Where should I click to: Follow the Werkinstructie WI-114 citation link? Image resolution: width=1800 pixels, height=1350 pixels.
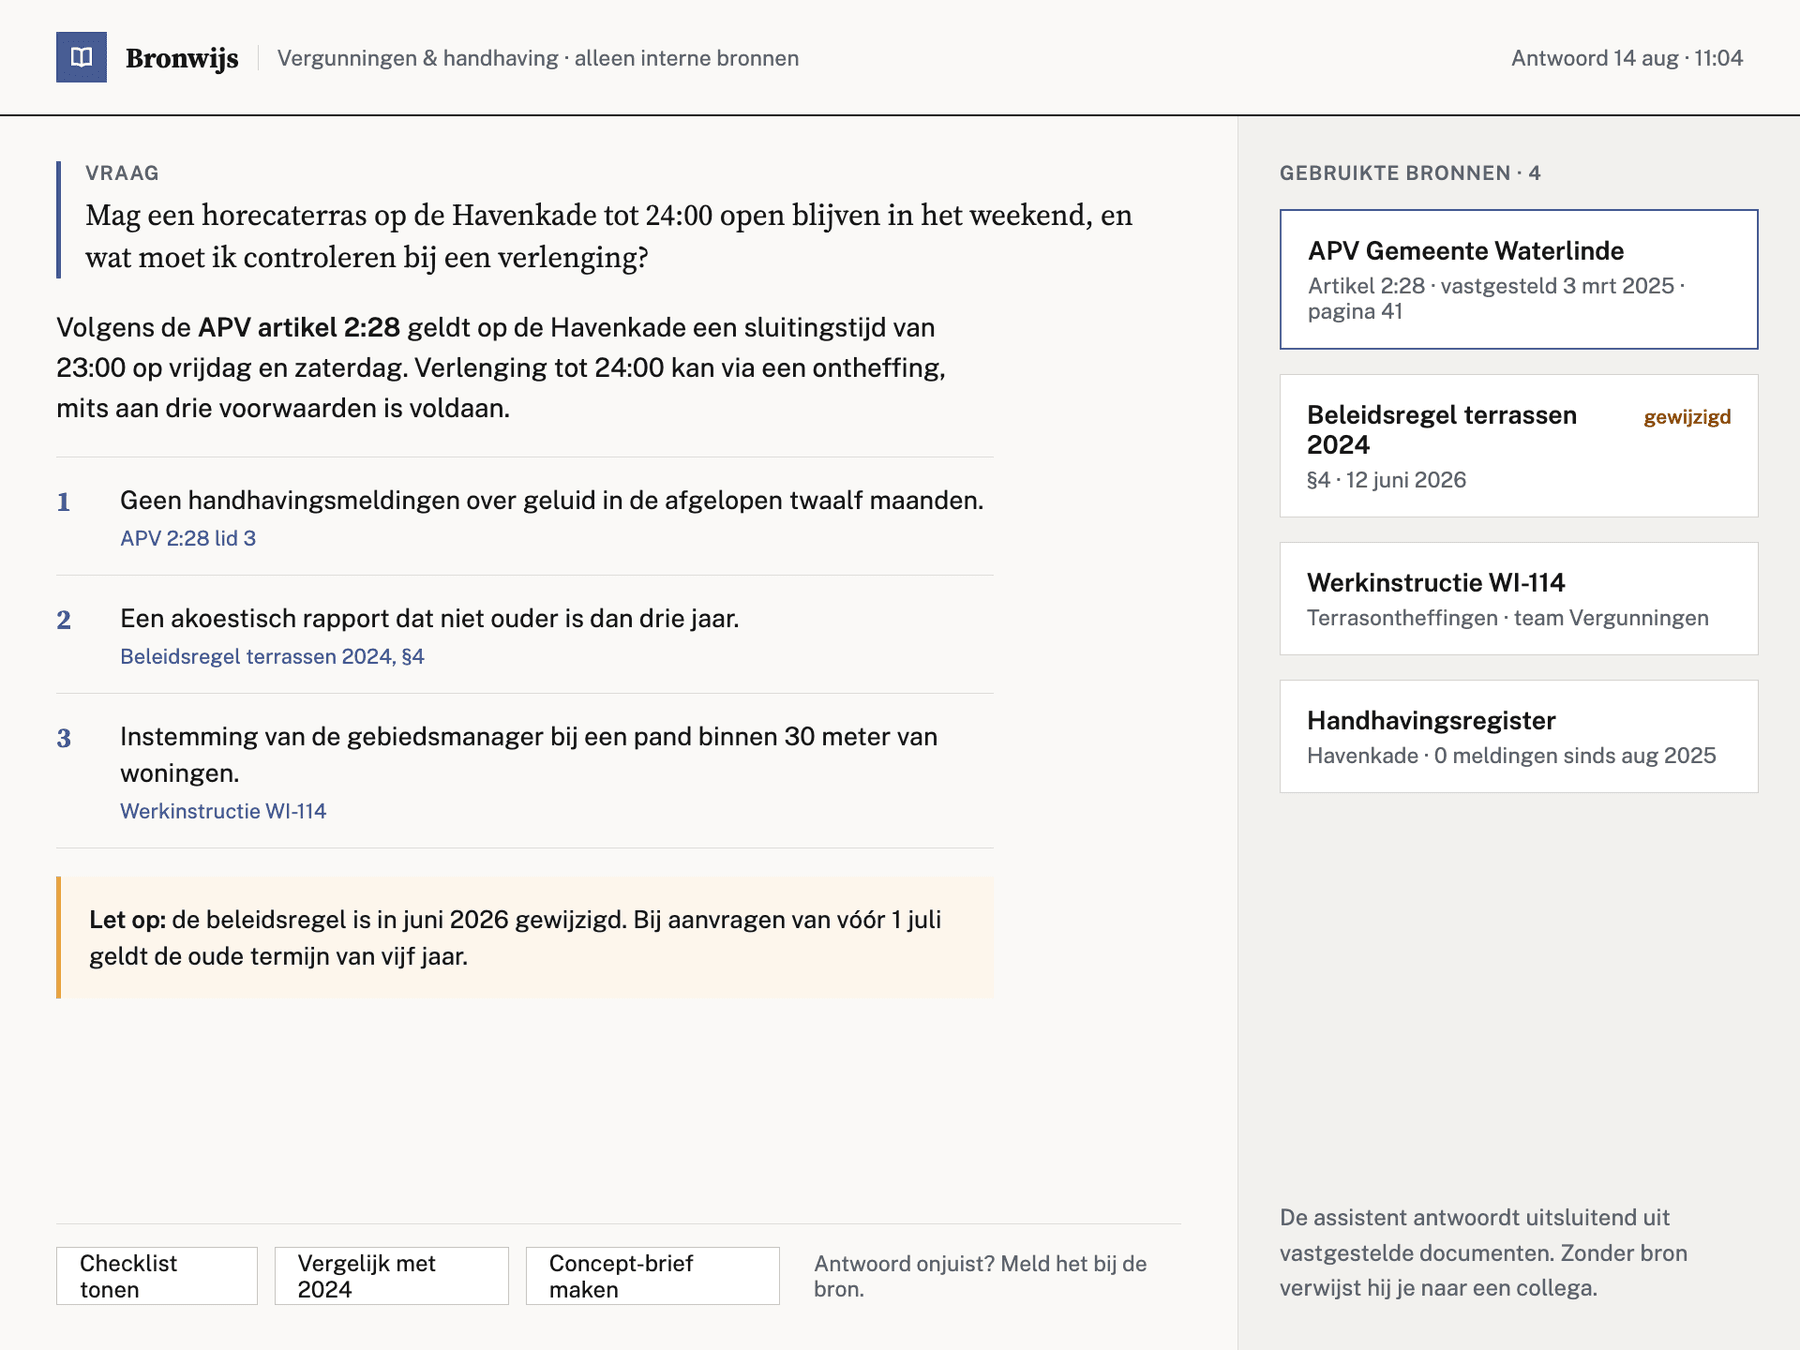(x=223, y=811)
